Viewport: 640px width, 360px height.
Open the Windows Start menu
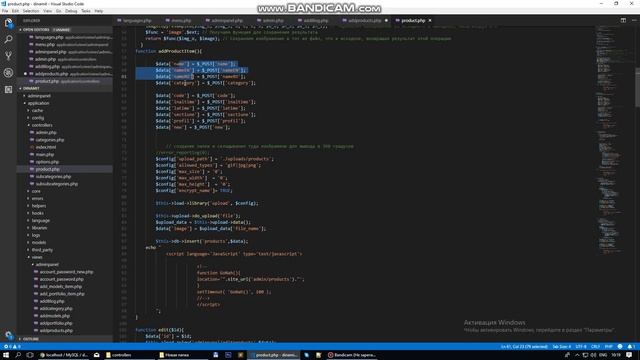[x=6, y=355]
